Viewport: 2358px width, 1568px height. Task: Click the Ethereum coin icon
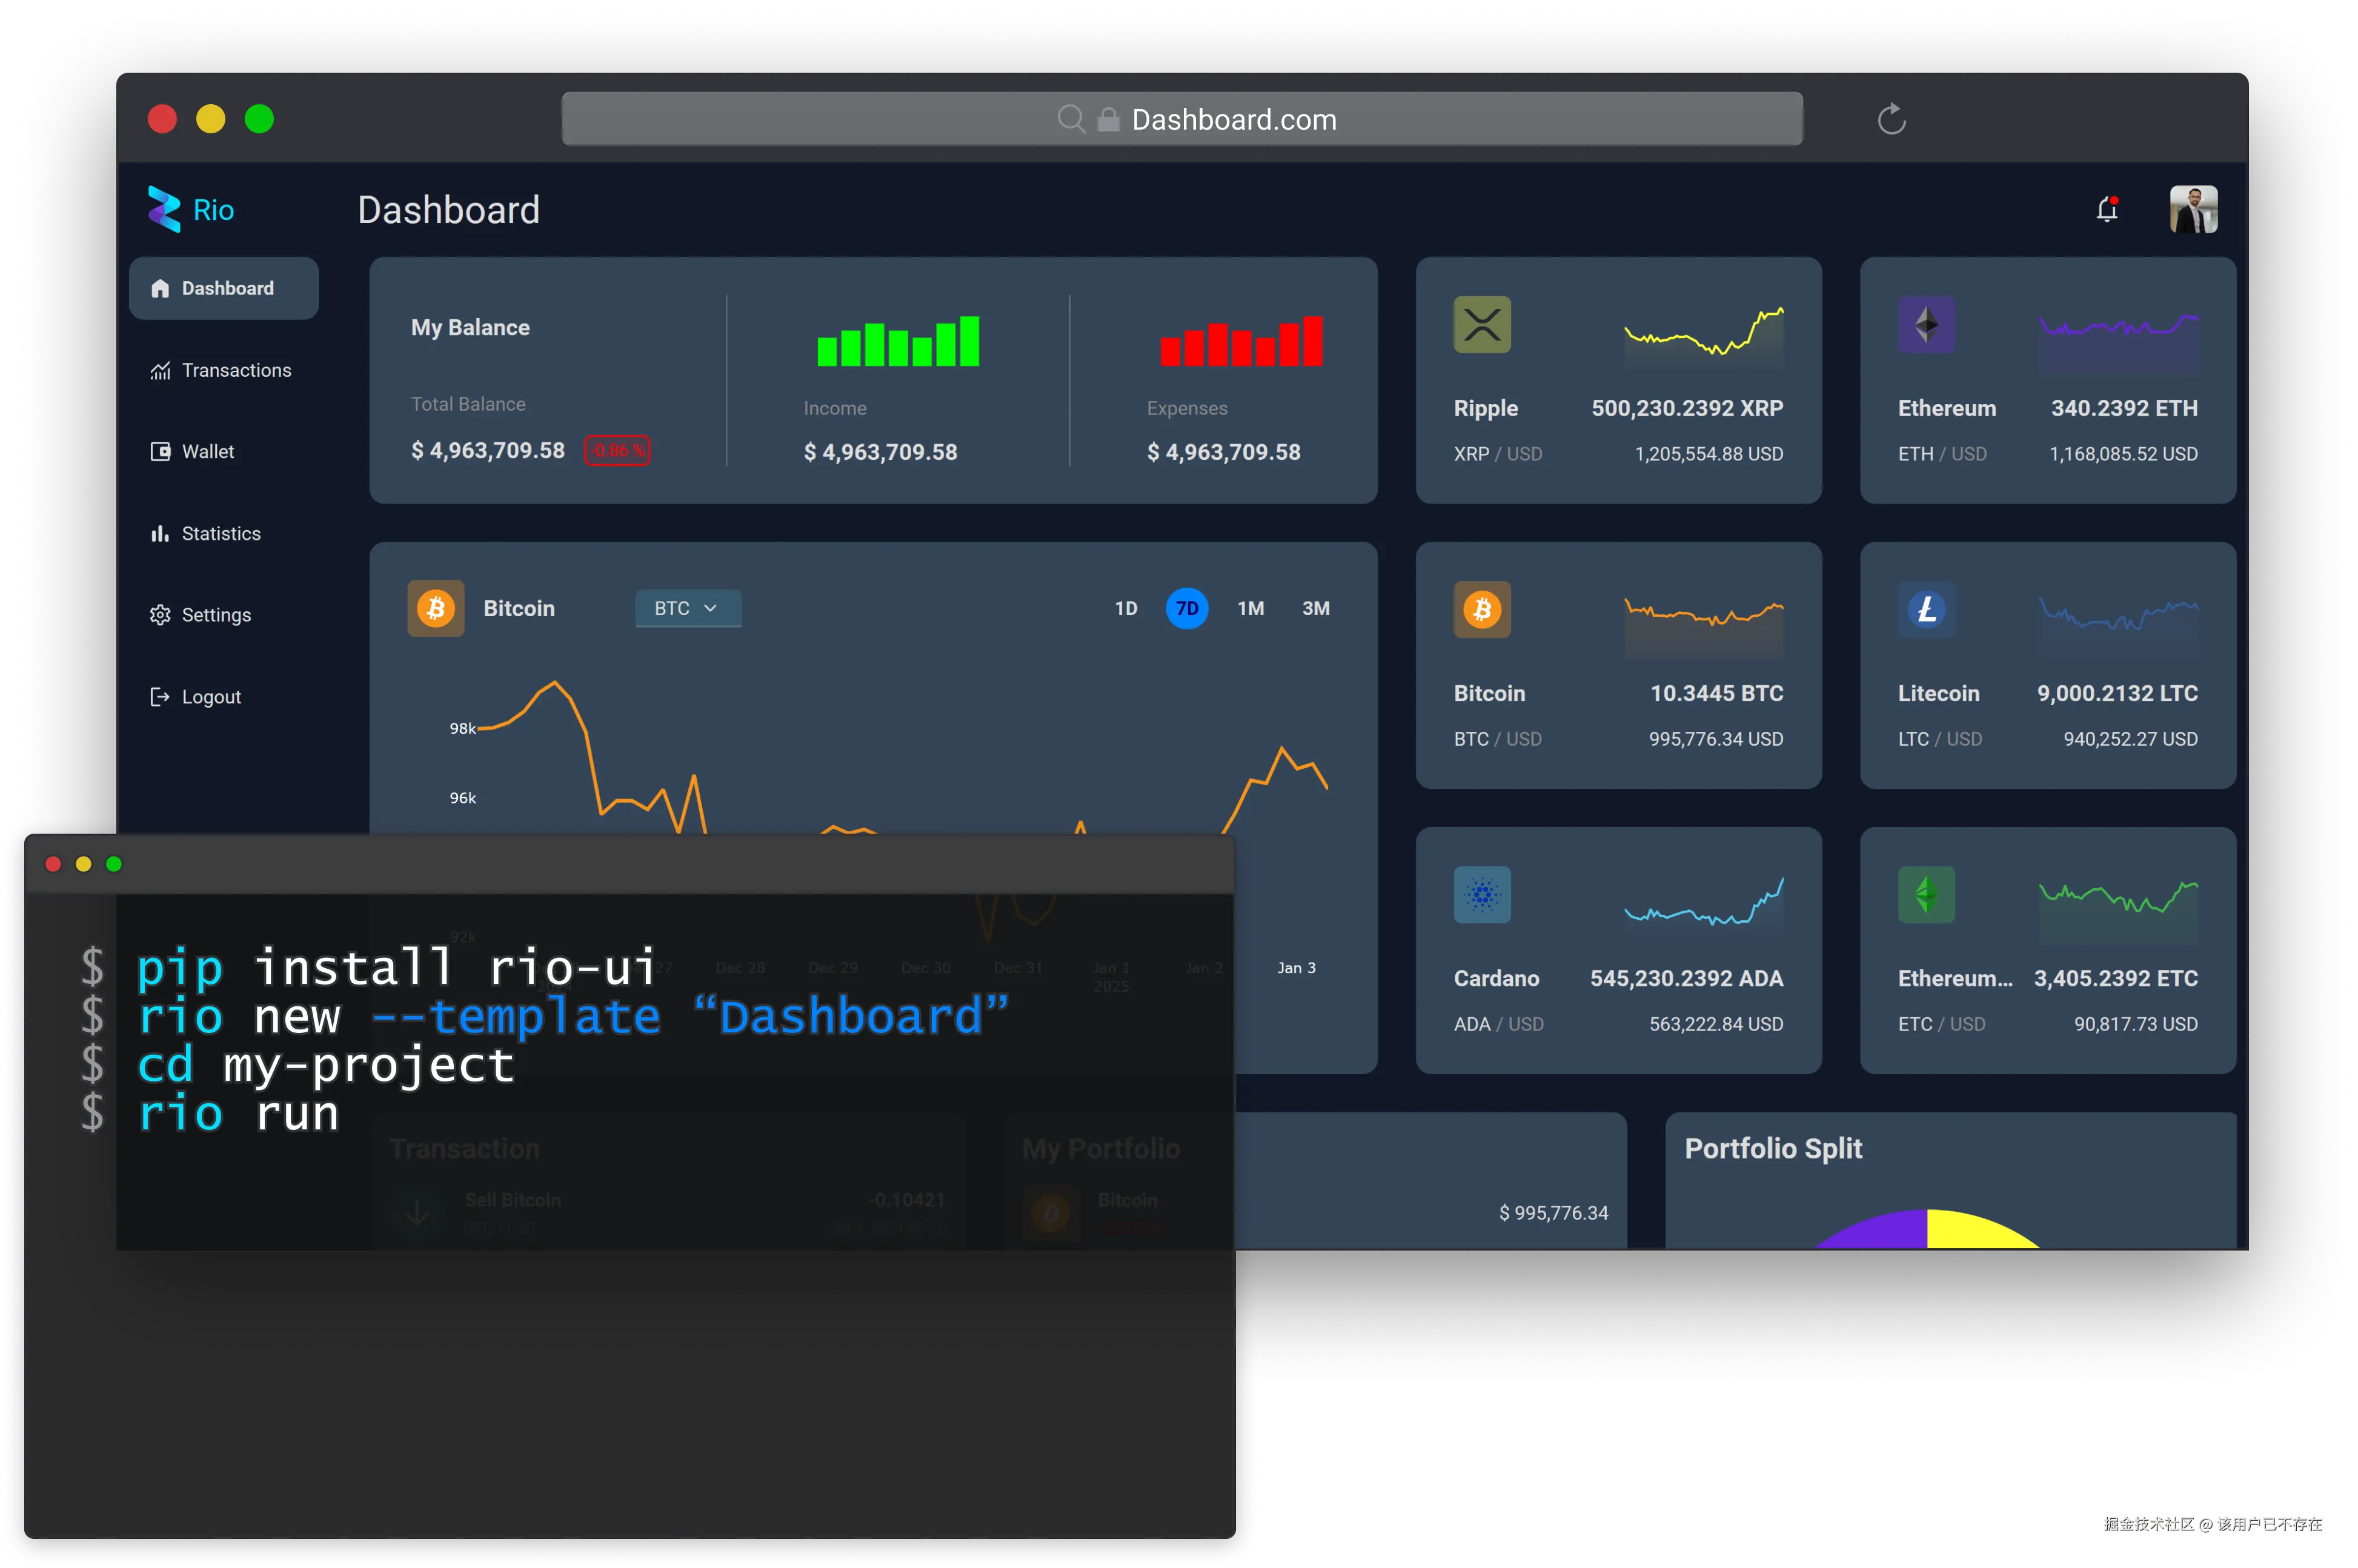1926,325
